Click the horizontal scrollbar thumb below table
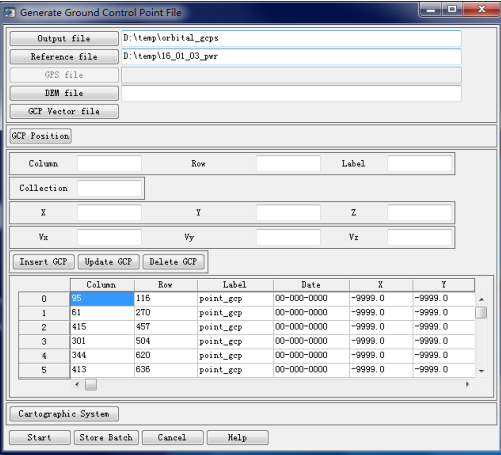 point(91,385)
